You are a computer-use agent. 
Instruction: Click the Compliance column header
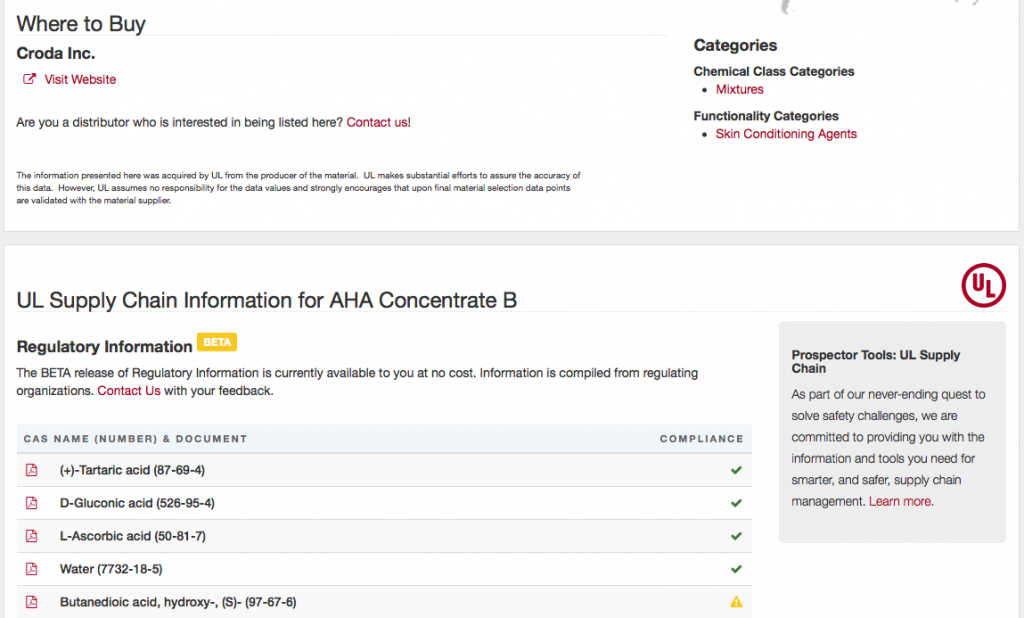pyautogui.click(x=701, y=439)
